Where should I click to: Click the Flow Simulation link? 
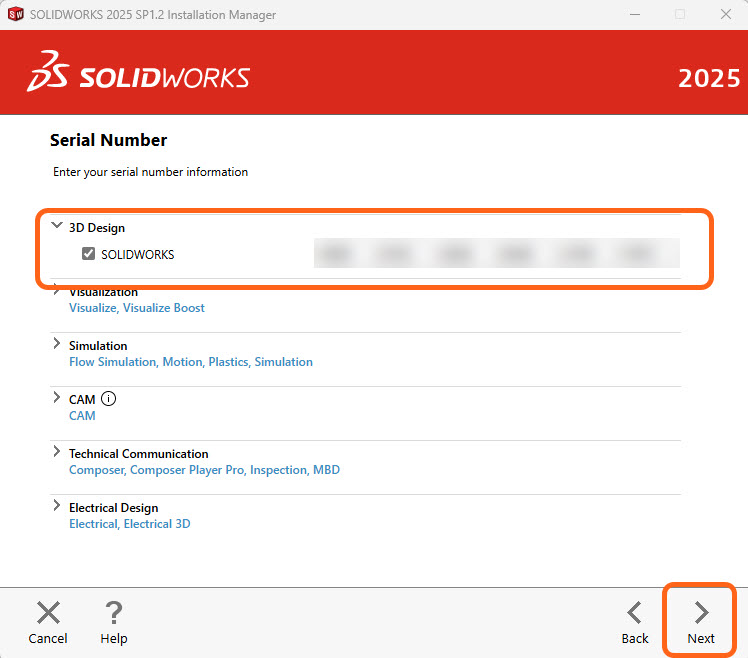[x=112, y=362]
